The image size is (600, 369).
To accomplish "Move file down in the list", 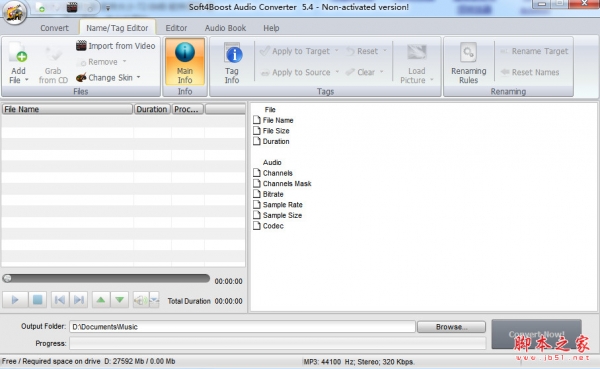I will pyautogui.click(x=119, y=300).
